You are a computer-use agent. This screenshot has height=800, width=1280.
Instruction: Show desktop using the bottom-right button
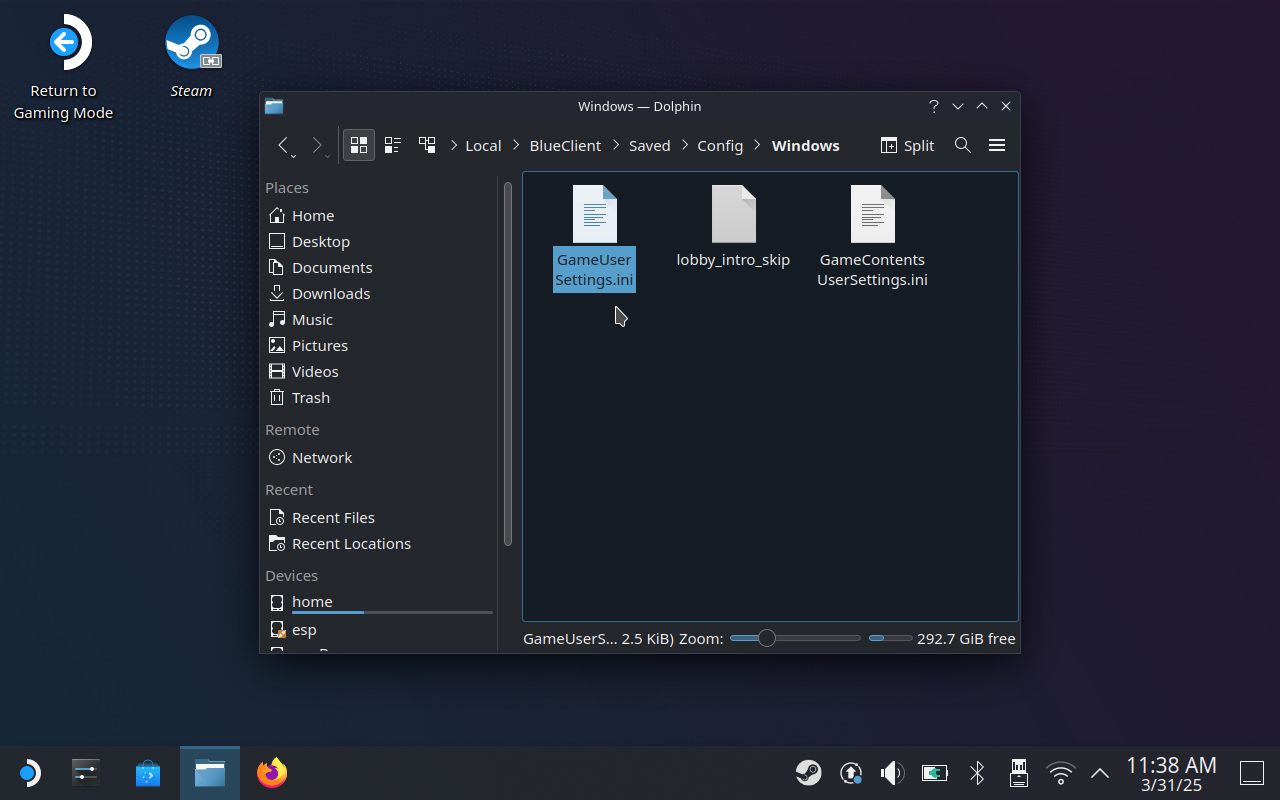(1251, 772)
